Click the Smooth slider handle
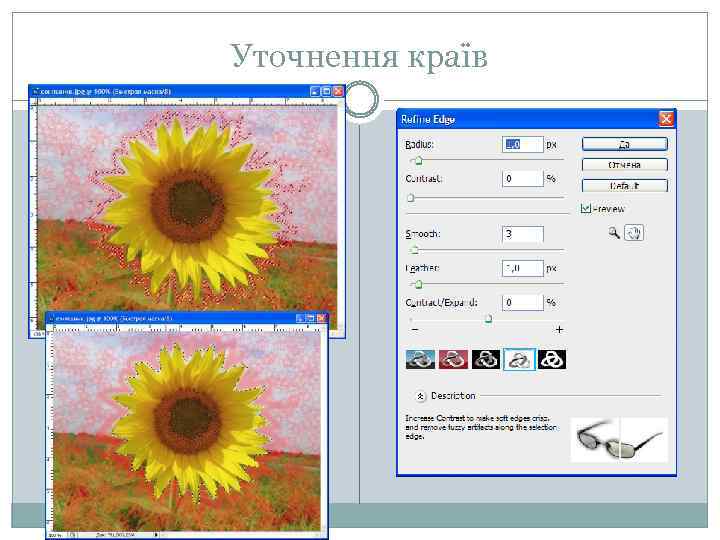This screenshot has width=720, height=540. [x=415, y=250]
